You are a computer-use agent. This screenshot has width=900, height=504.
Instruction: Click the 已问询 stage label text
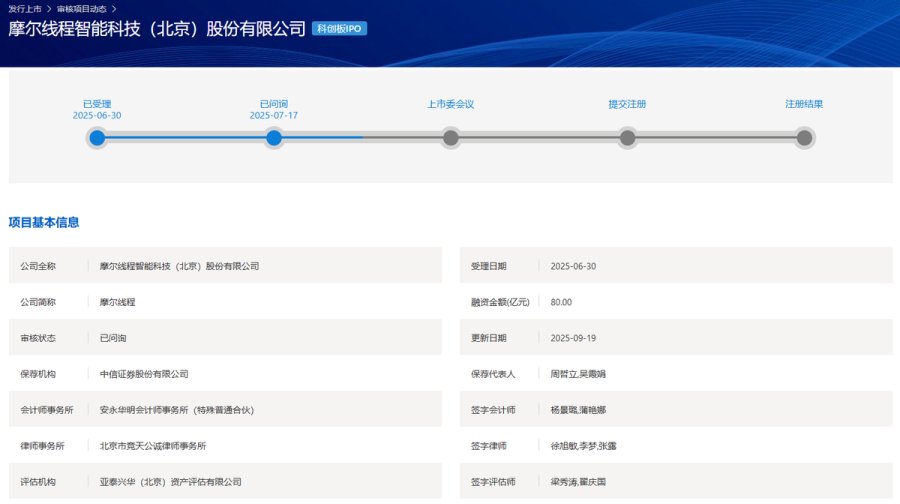(x=274, y=104)
